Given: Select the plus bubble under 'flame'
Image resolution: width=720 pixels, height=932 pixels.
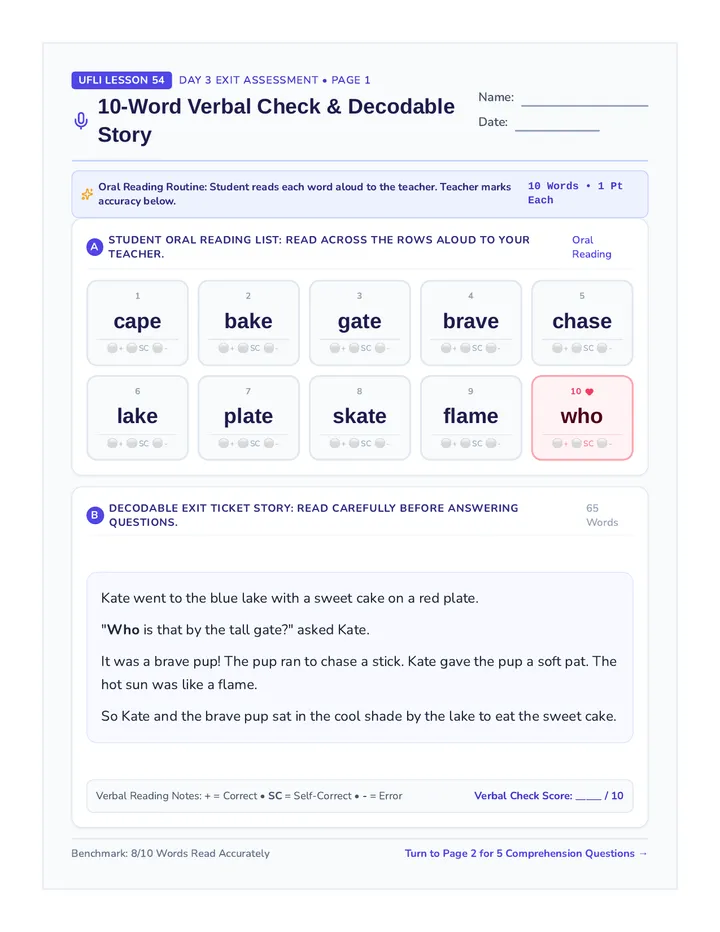Looking at the screenshot, I should click(x=445, y=443).
